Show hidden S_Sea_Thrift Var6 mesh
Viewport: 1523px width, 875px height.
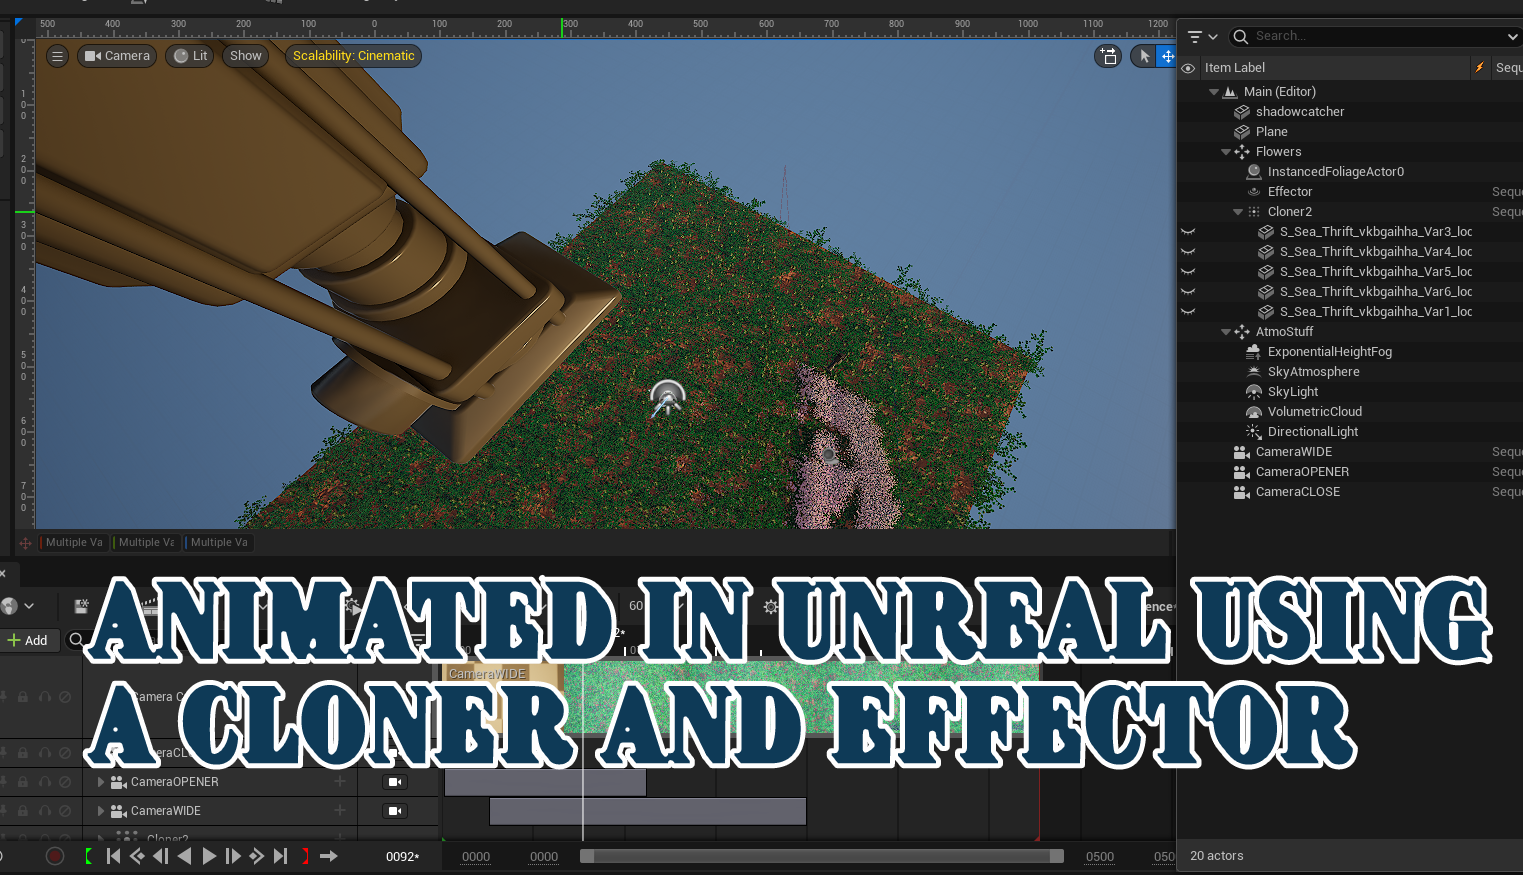tap(1188, 292)
